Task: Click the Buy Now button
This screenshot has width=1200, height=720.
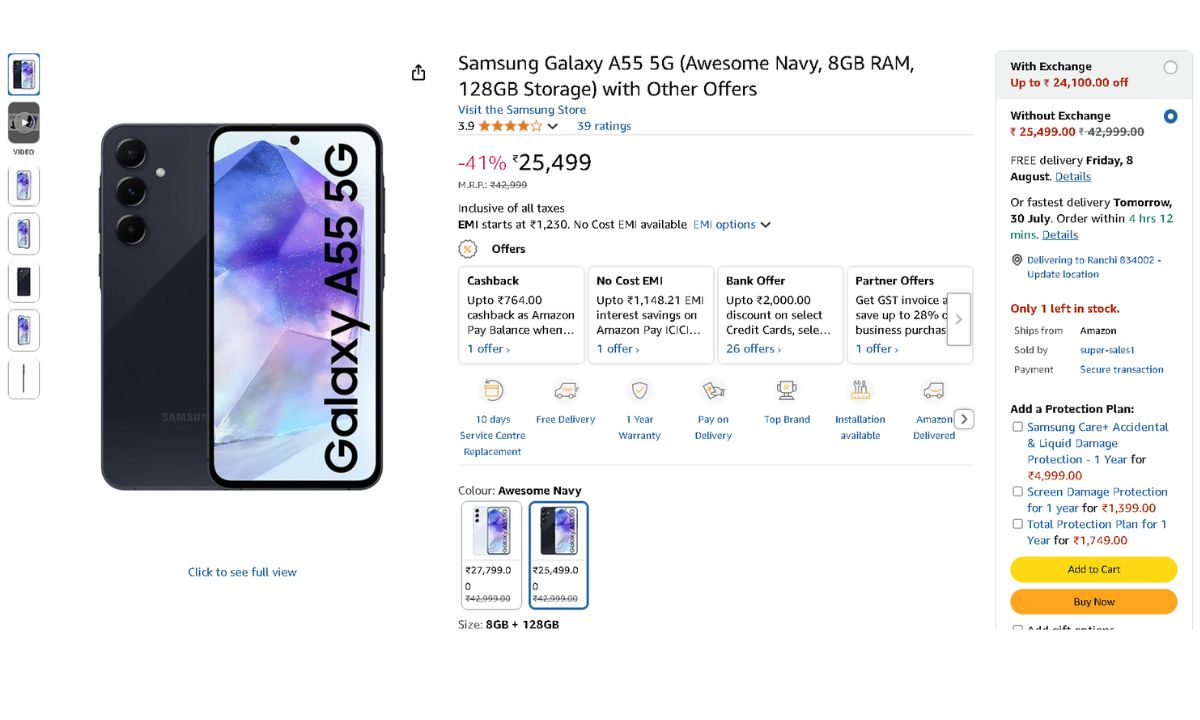Action: click(1093, 602)
